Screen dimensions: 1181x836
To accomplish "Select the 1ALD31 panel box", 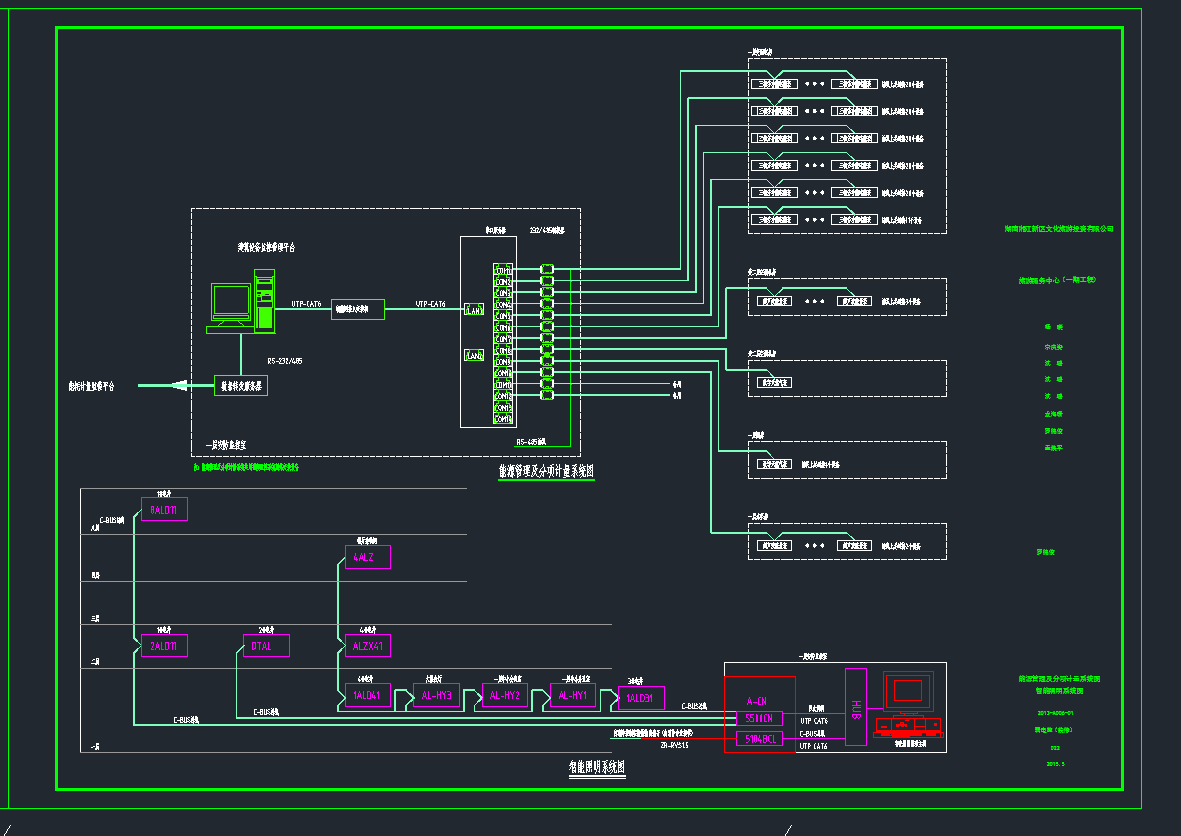I will coord(641,698).
